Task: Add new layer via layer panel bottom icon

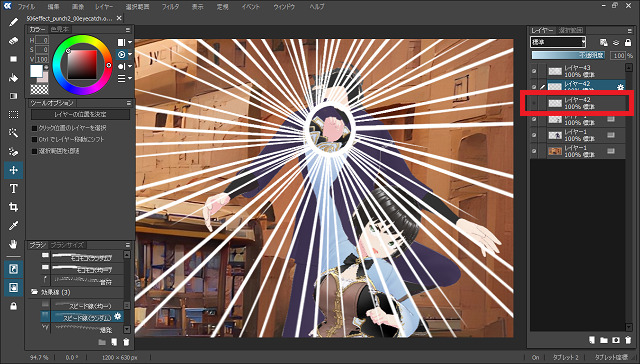Action: tap(592, 340)
